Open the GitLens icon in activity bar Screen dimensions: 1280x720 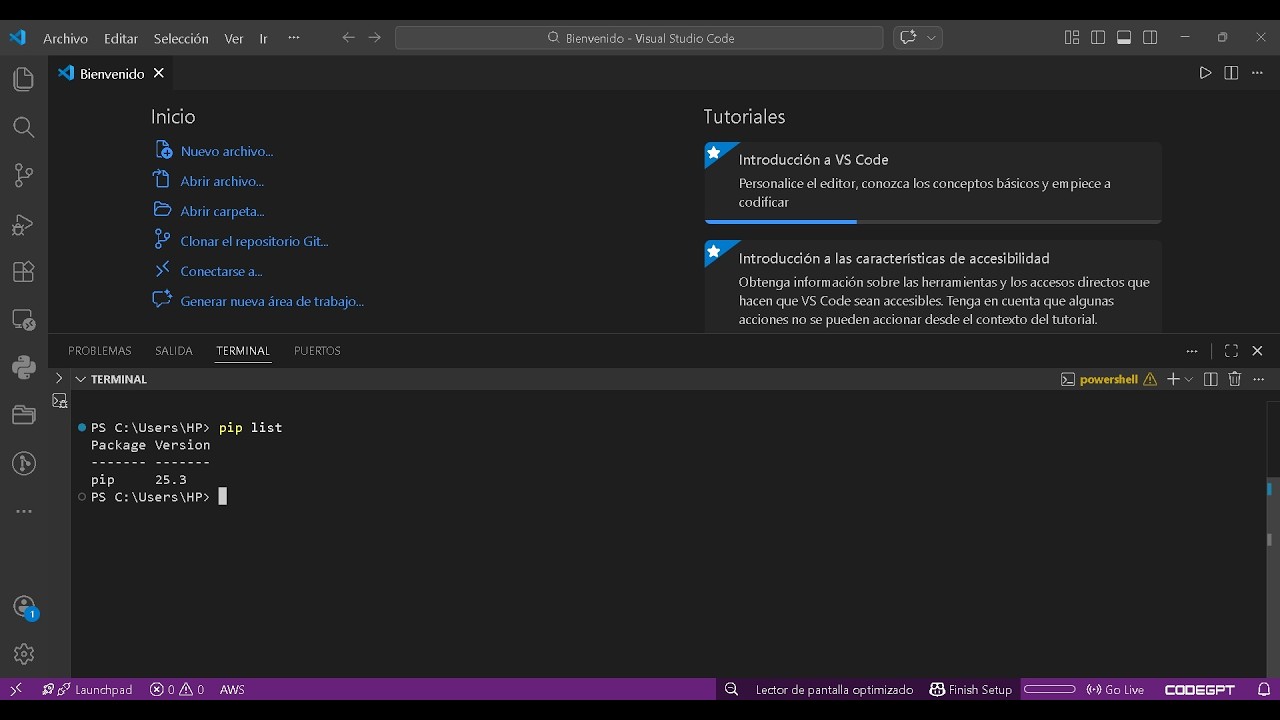23,463
